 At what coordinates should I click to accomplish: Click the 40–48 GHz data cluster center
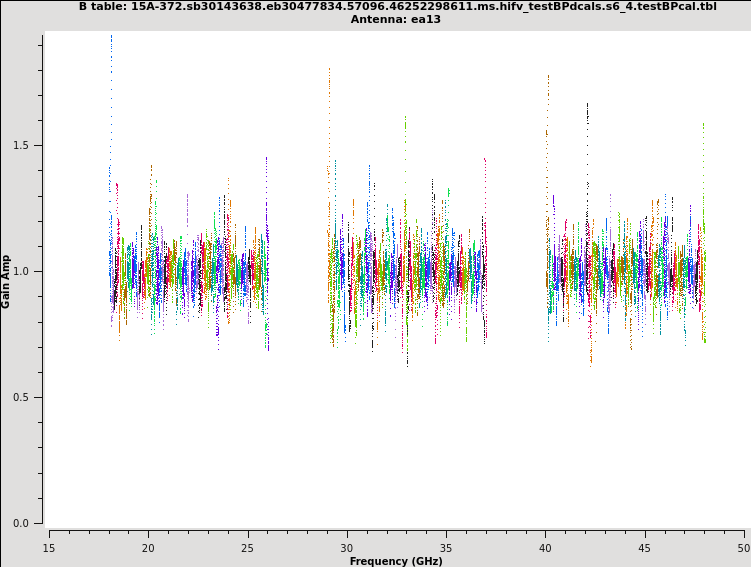[x=626, y=271]
